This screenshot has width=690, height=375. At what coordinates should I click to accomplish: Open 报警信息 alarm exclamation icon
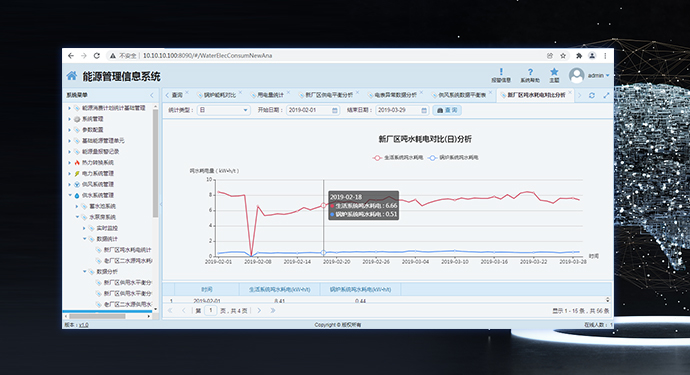501,72
